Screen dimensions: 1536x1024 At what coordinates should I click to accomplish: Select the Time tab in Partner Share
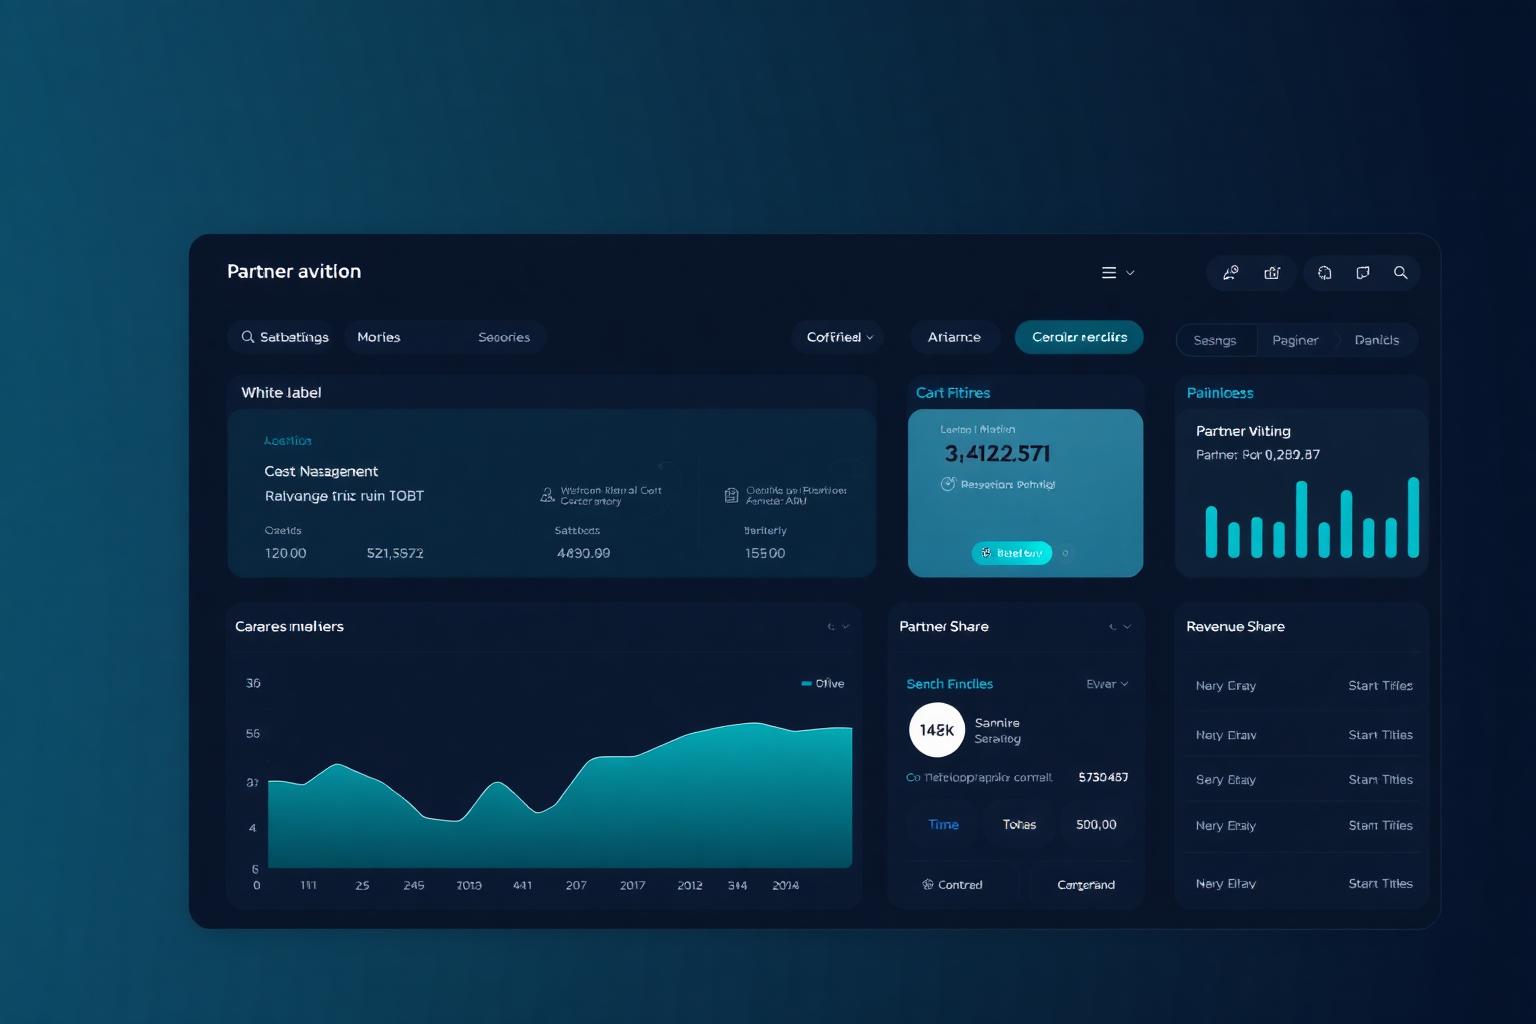(943, 825)
